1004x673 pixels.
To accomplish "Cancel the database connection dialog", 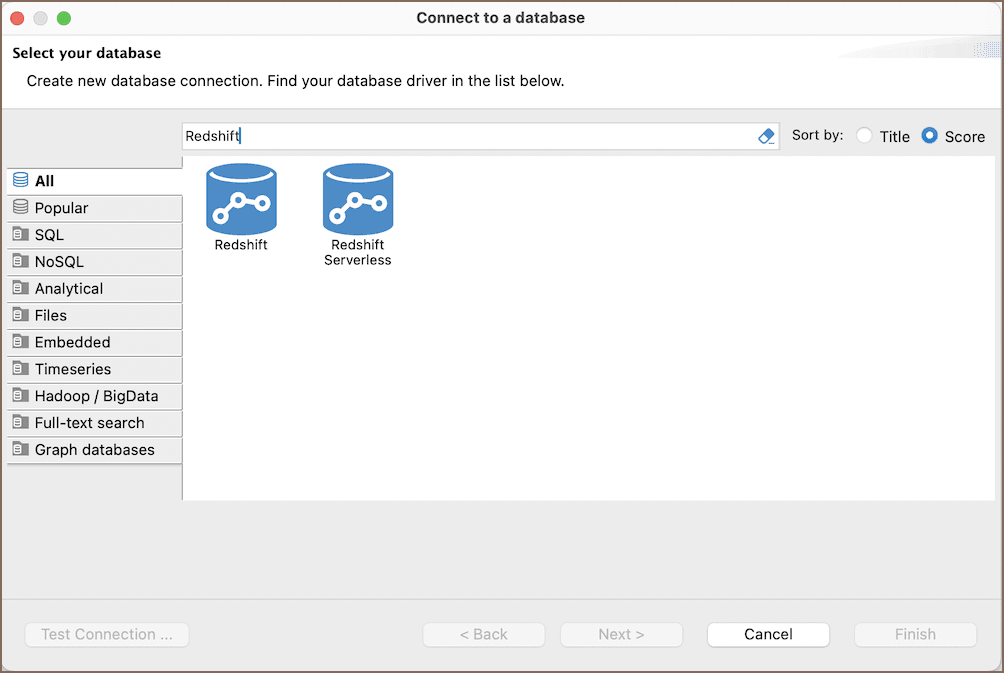I will (767, 634).
